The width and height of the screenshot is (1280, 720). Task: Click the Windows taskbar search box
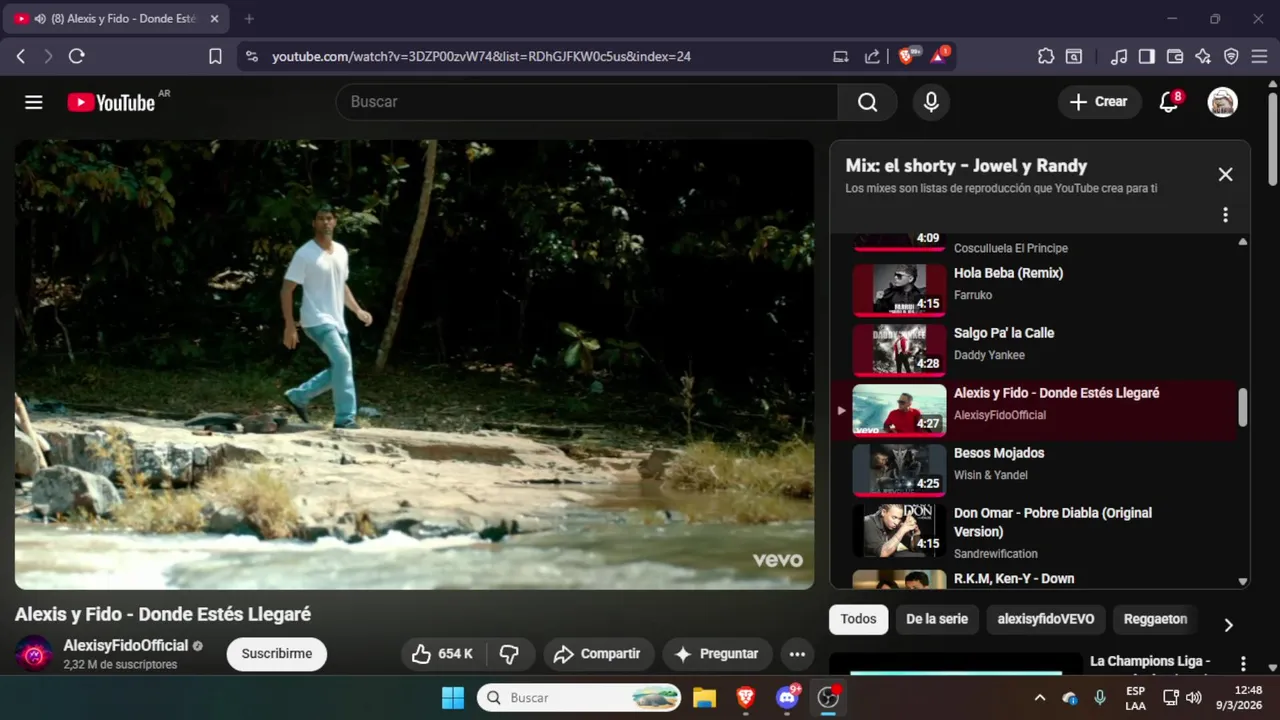(580, 697)
